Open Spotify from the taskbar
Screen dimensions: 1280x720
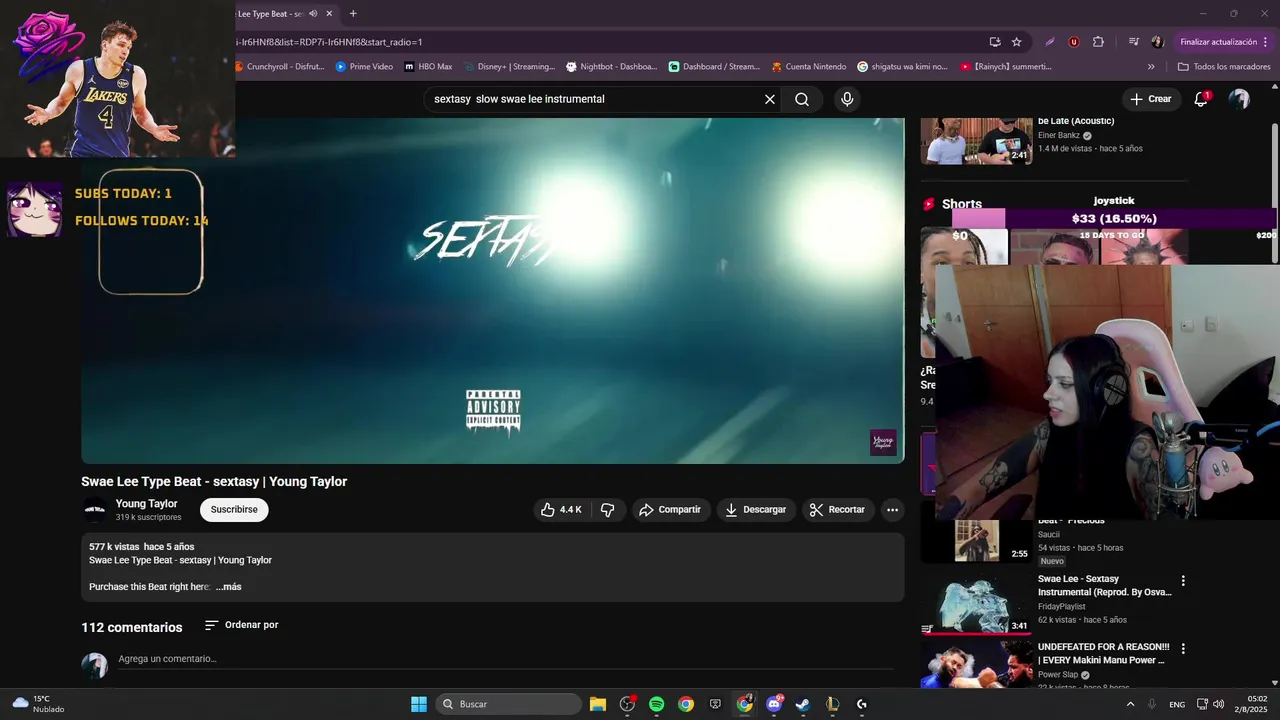(x=656, y=704)
